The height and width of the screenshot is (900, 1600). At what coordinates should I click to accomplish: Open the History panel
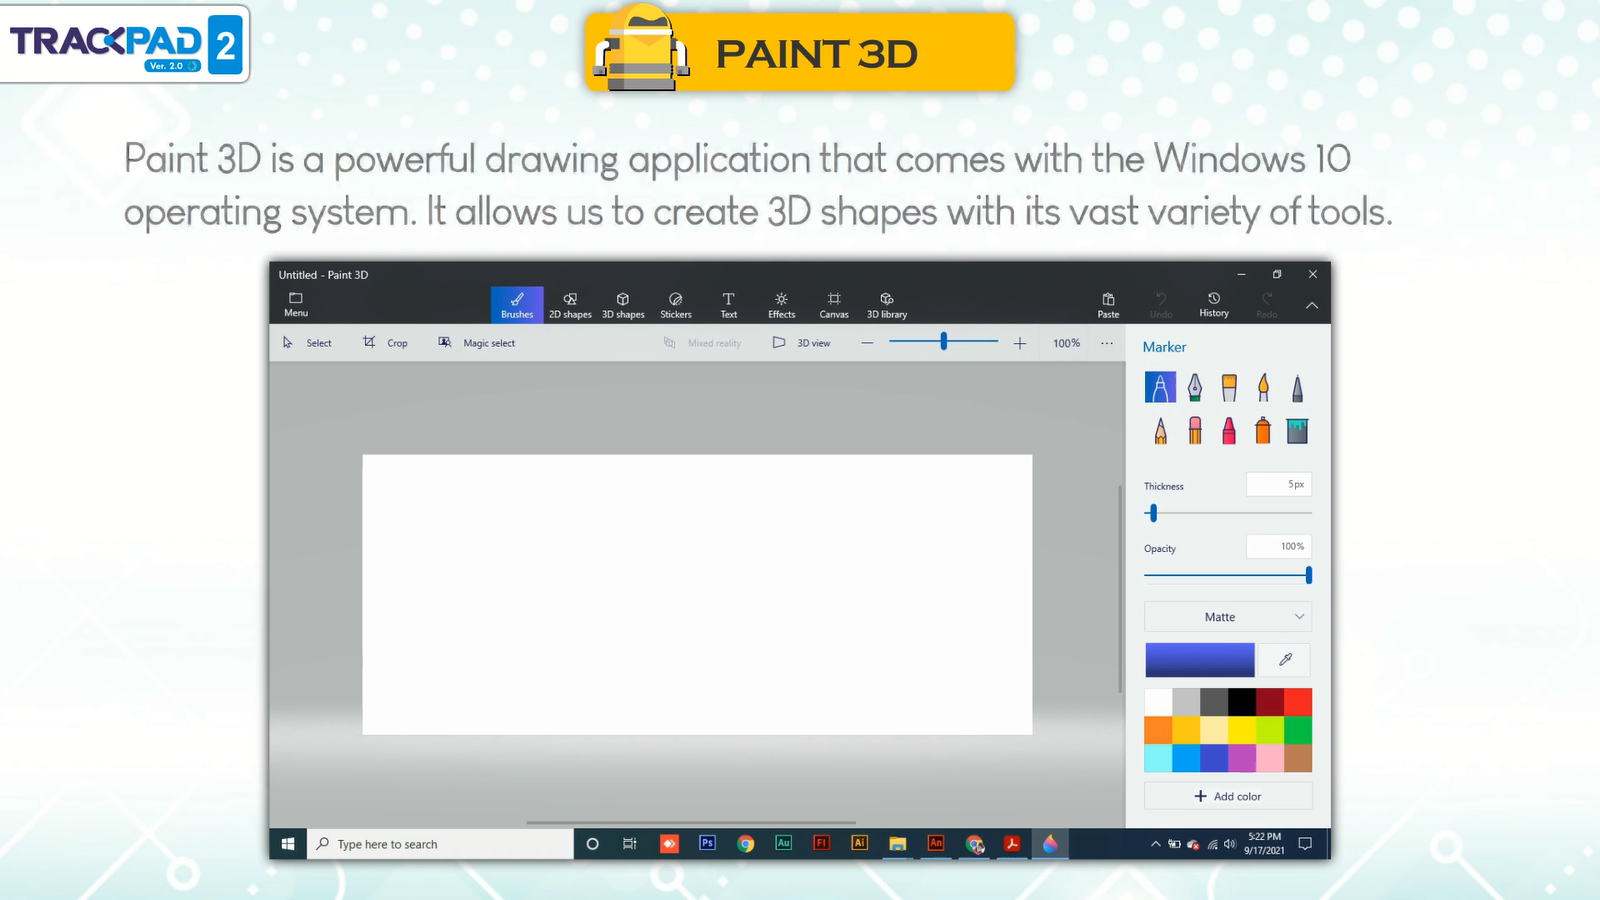tap(1214, 304)
